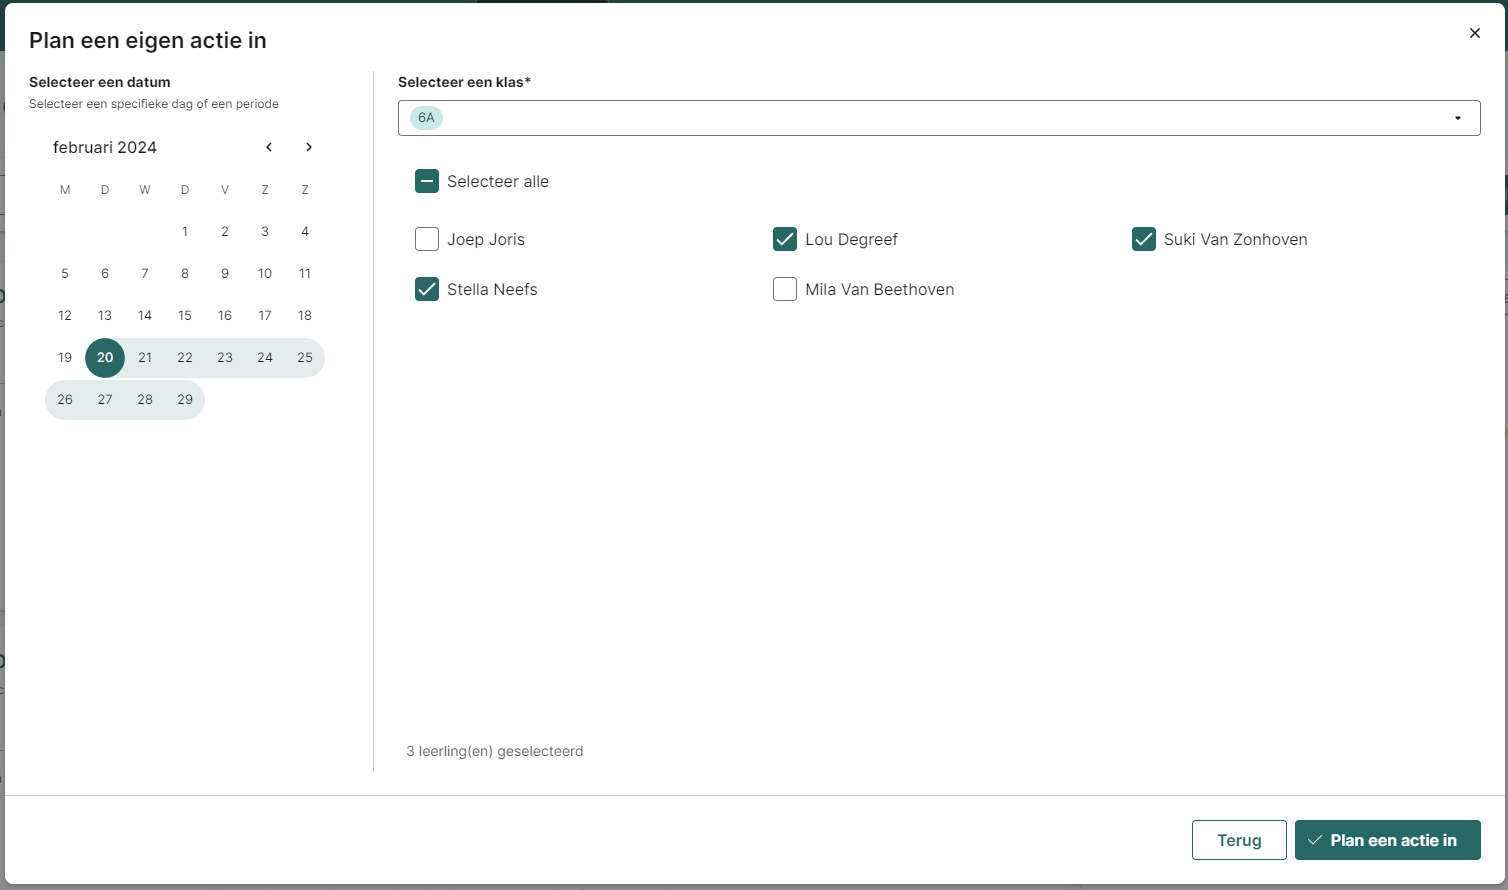Toggle the Selecteer alle checkbox
This screenshot has height=890, width=1508.
[427, 181]
